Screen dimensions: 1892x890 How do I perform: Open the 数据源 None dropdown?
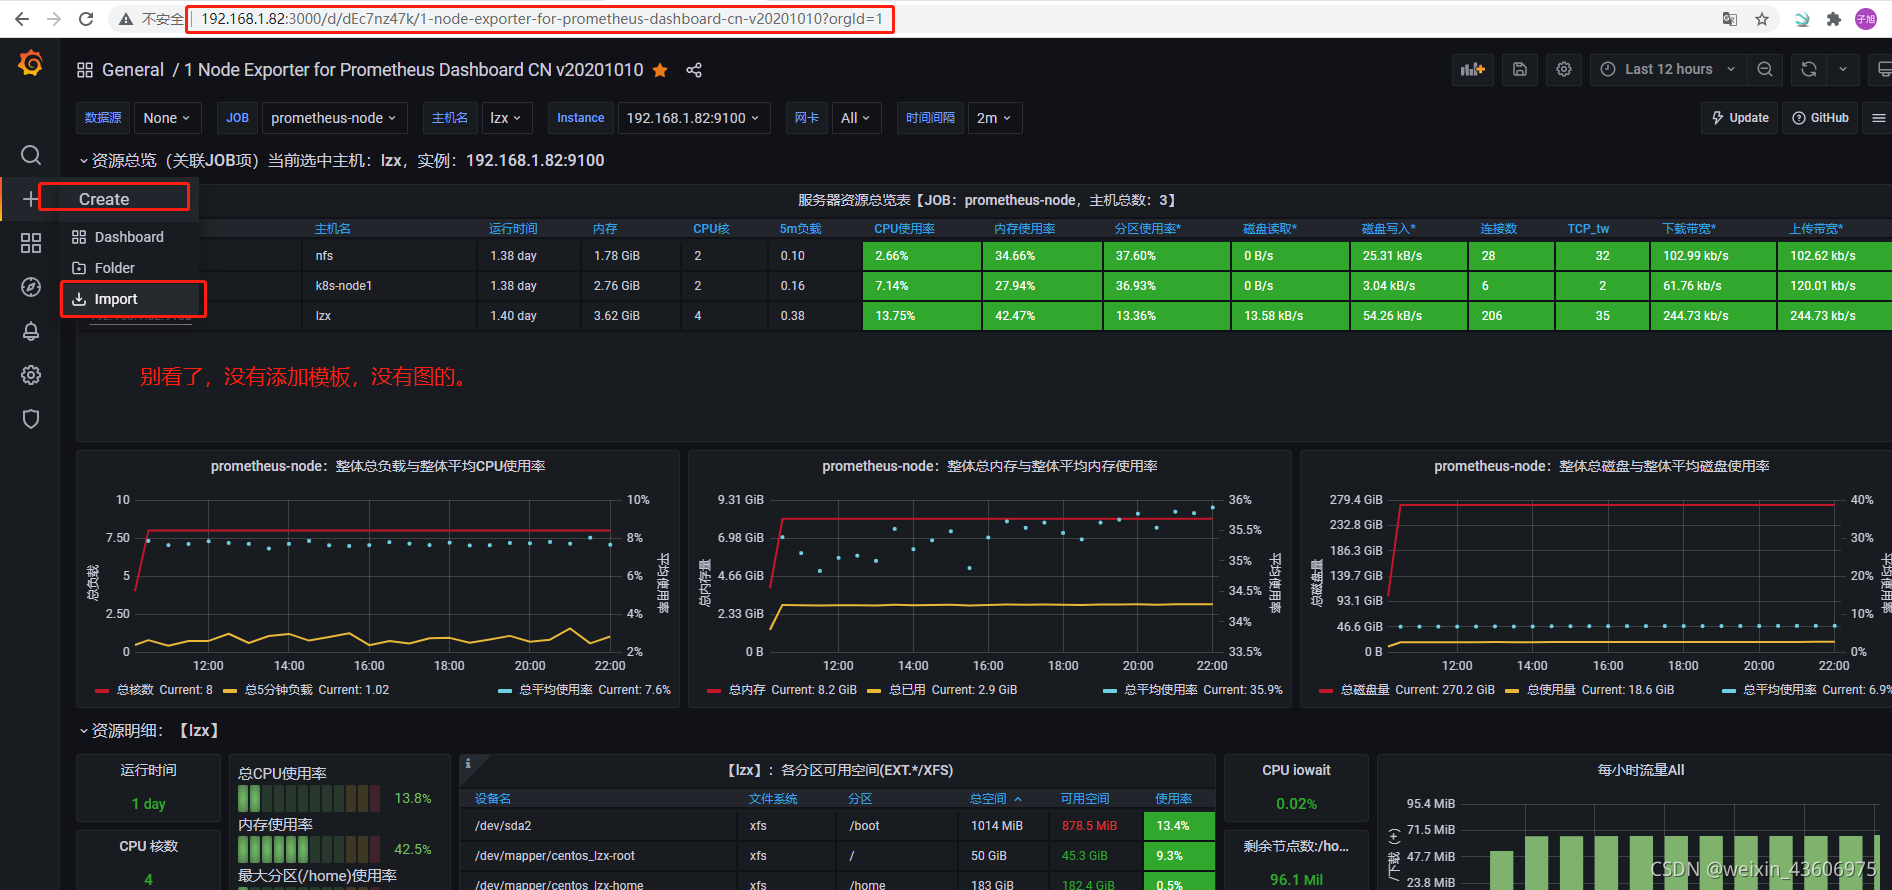coord(168,118)
